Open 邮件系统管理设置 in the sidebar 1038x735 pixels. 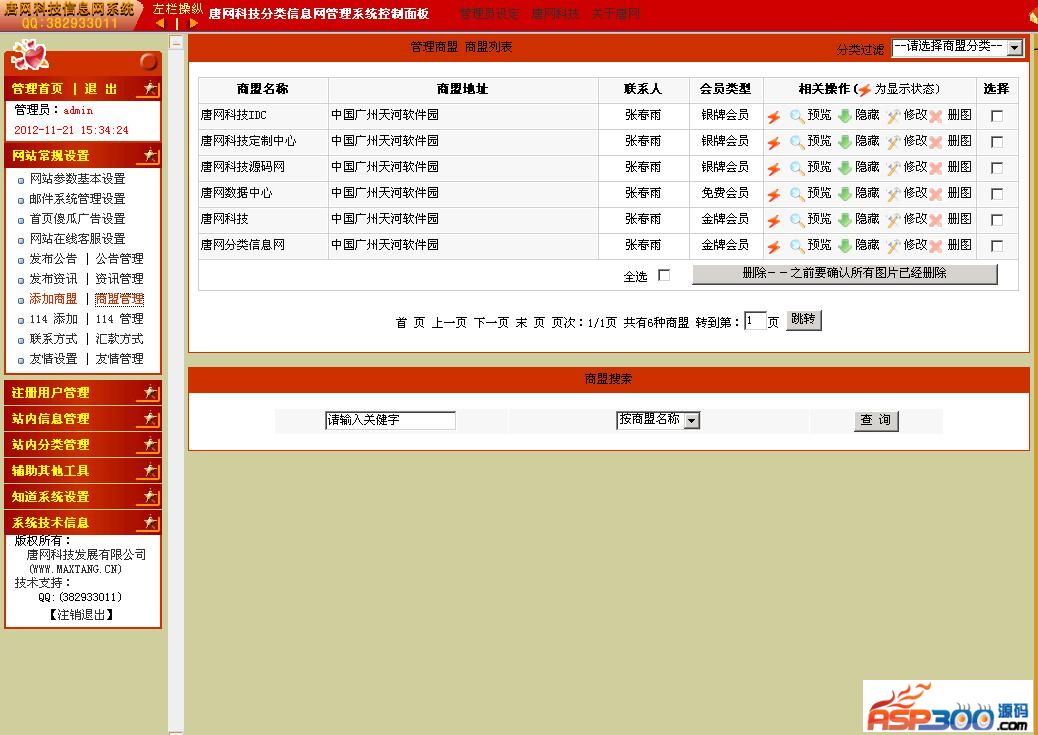click(77, 199)
